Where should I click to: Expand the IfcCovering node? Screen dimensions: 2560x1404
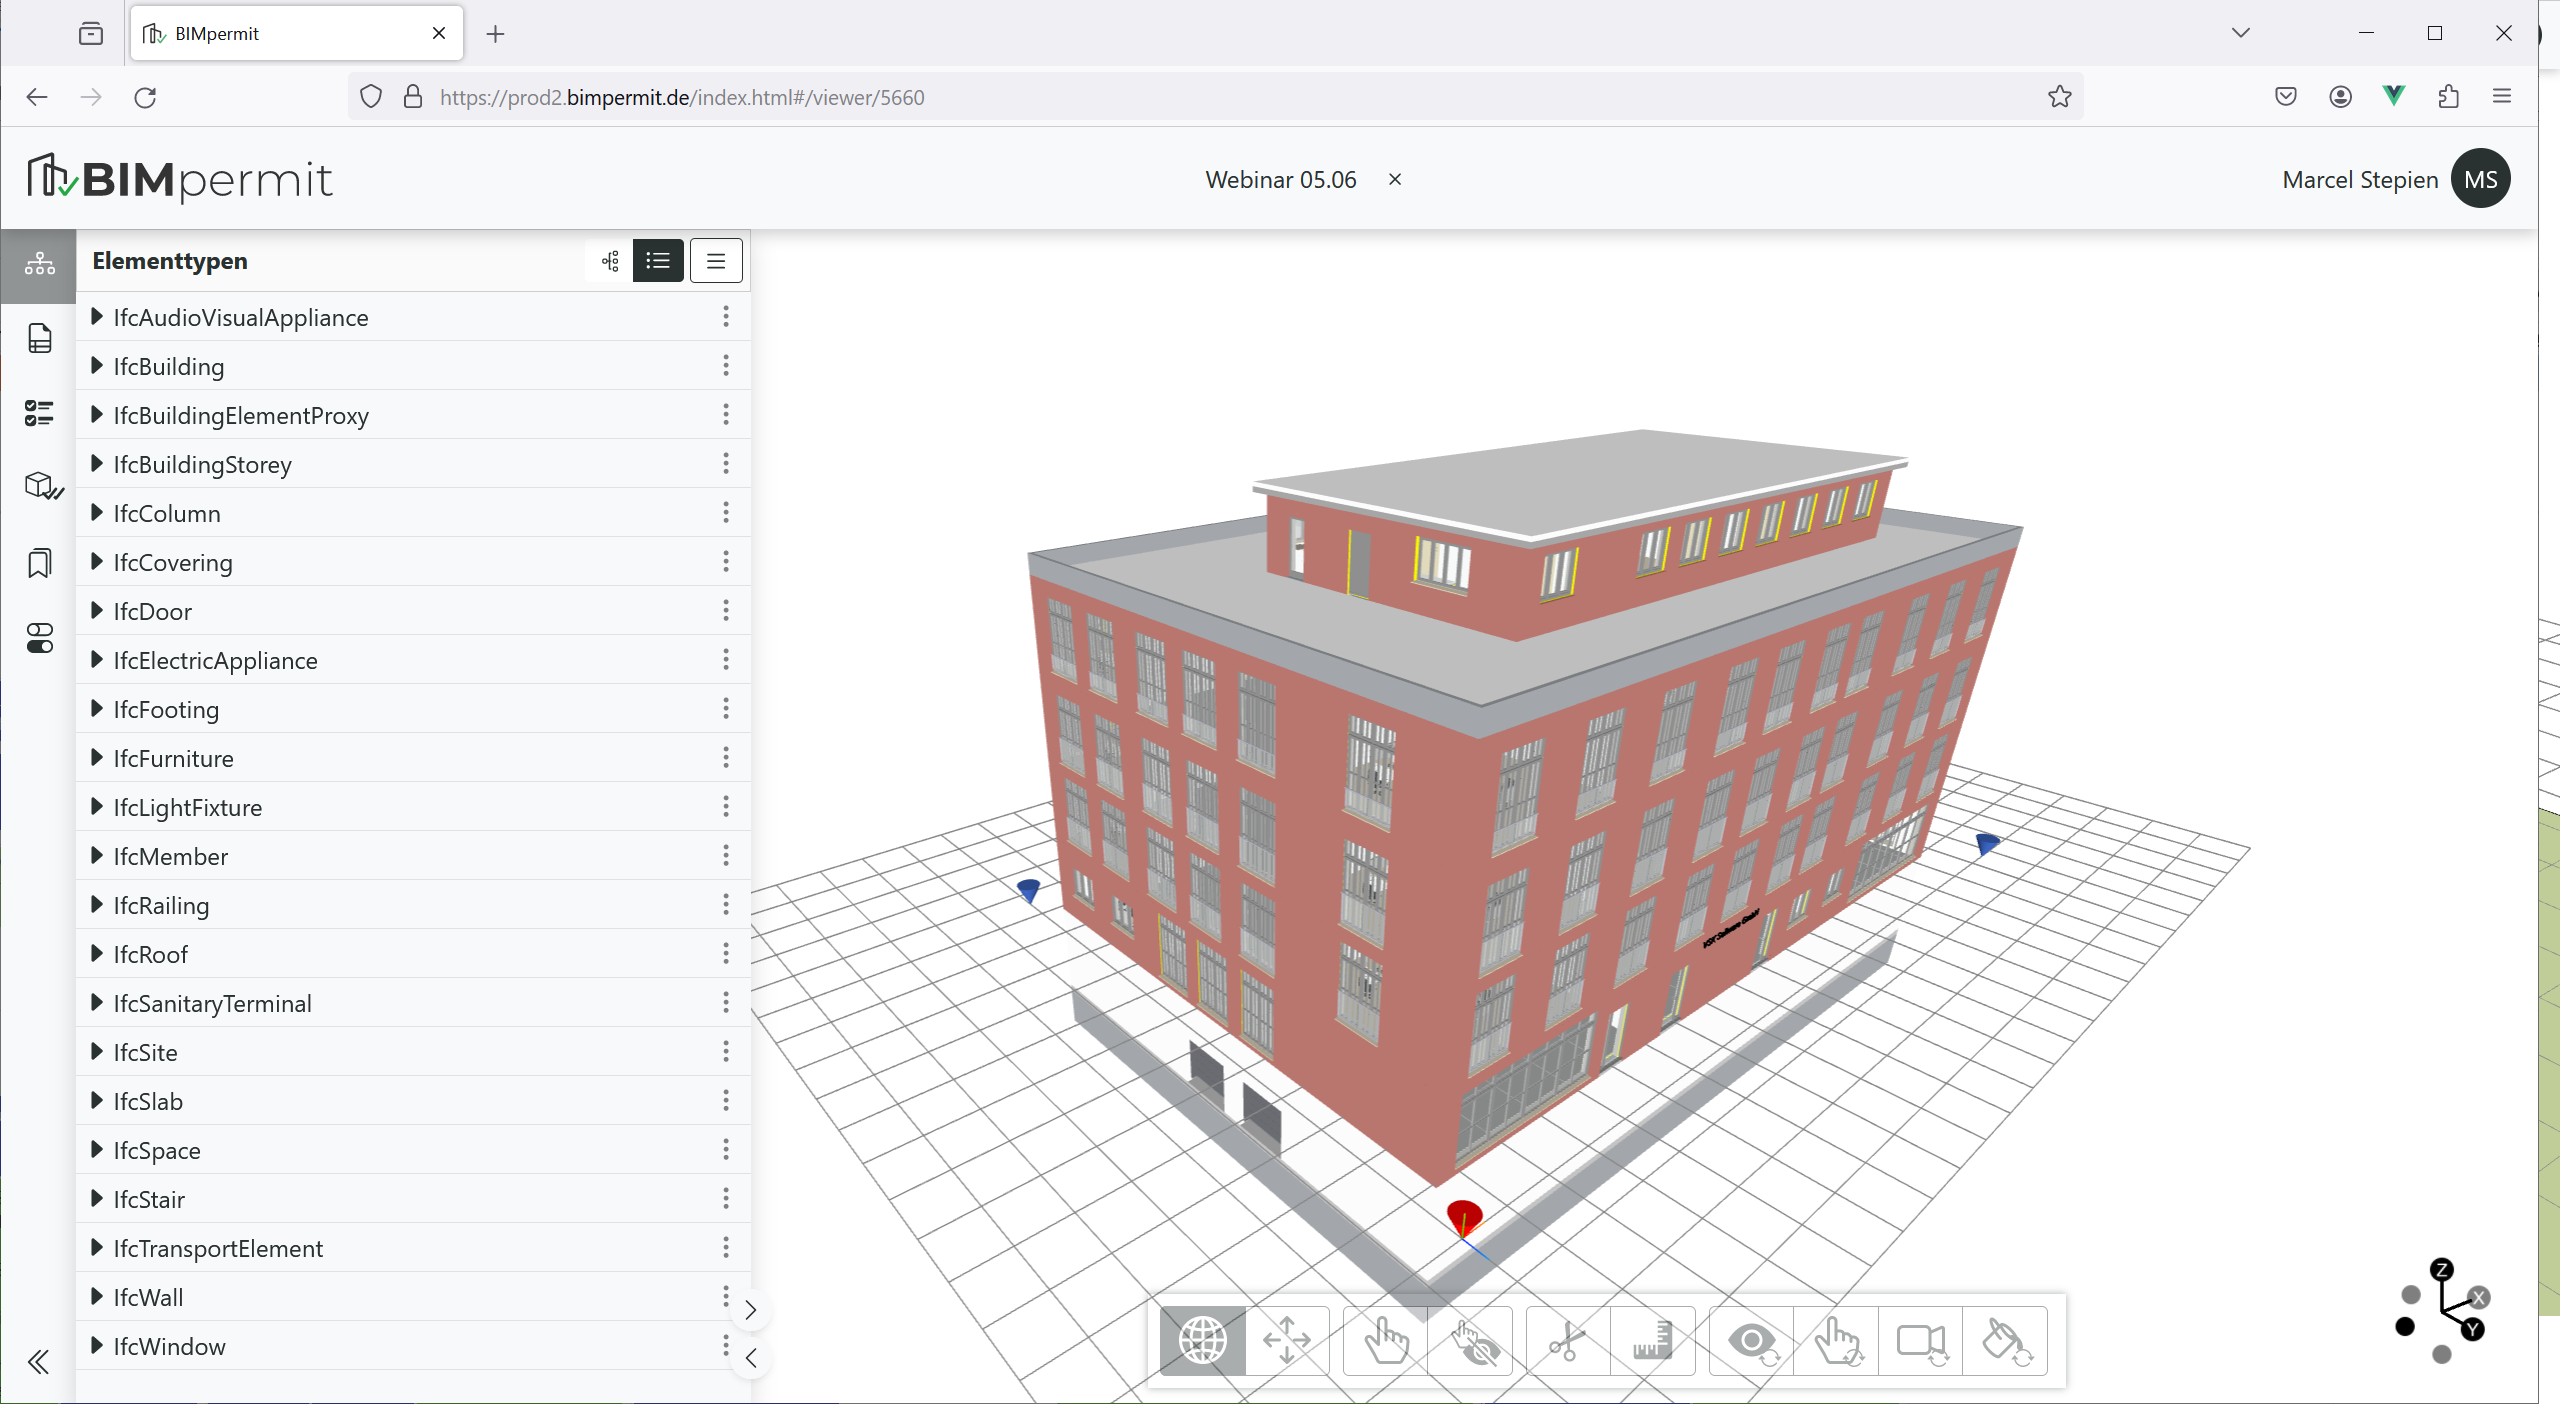(97, 562)
